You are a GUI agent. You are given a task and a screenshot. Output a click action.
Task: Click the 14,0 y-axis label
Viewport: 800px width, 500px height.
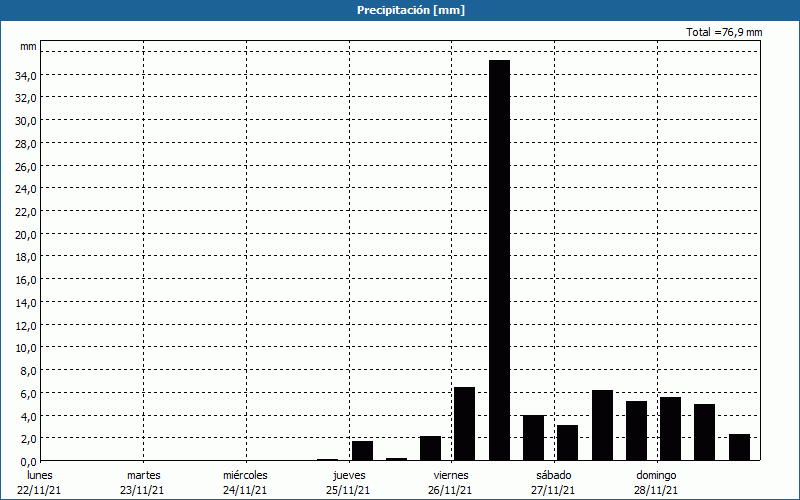[x=26, y=303]
